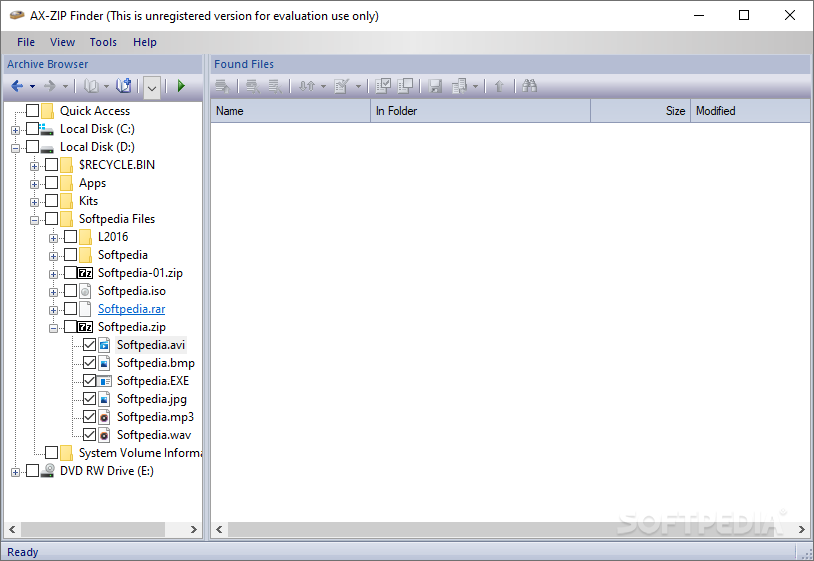
Task: Uncheck the Softpedia.avi checkbox
Action: click(x=89, y=345)
